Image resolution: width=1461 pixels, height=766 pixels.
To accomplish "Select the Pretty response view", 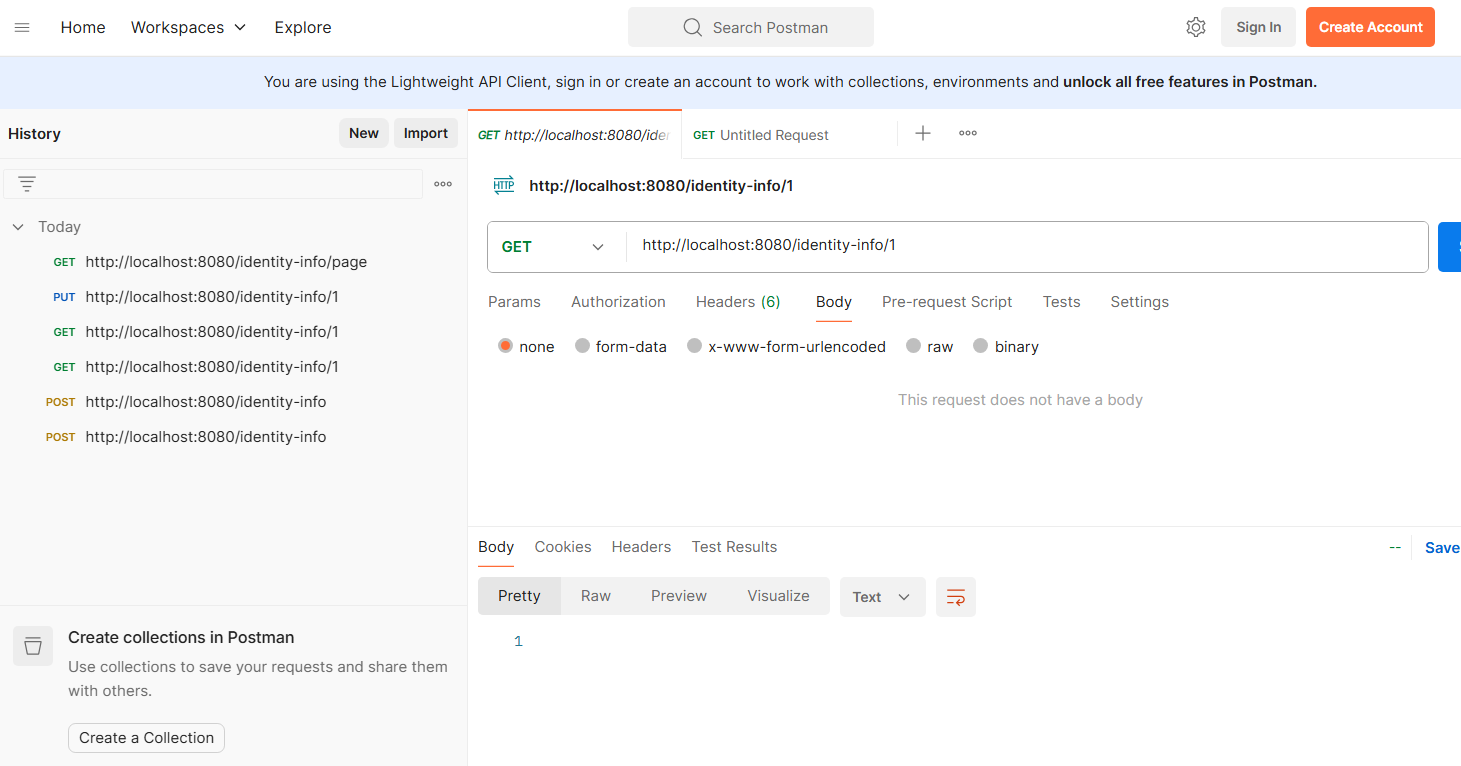I will 519,596.
